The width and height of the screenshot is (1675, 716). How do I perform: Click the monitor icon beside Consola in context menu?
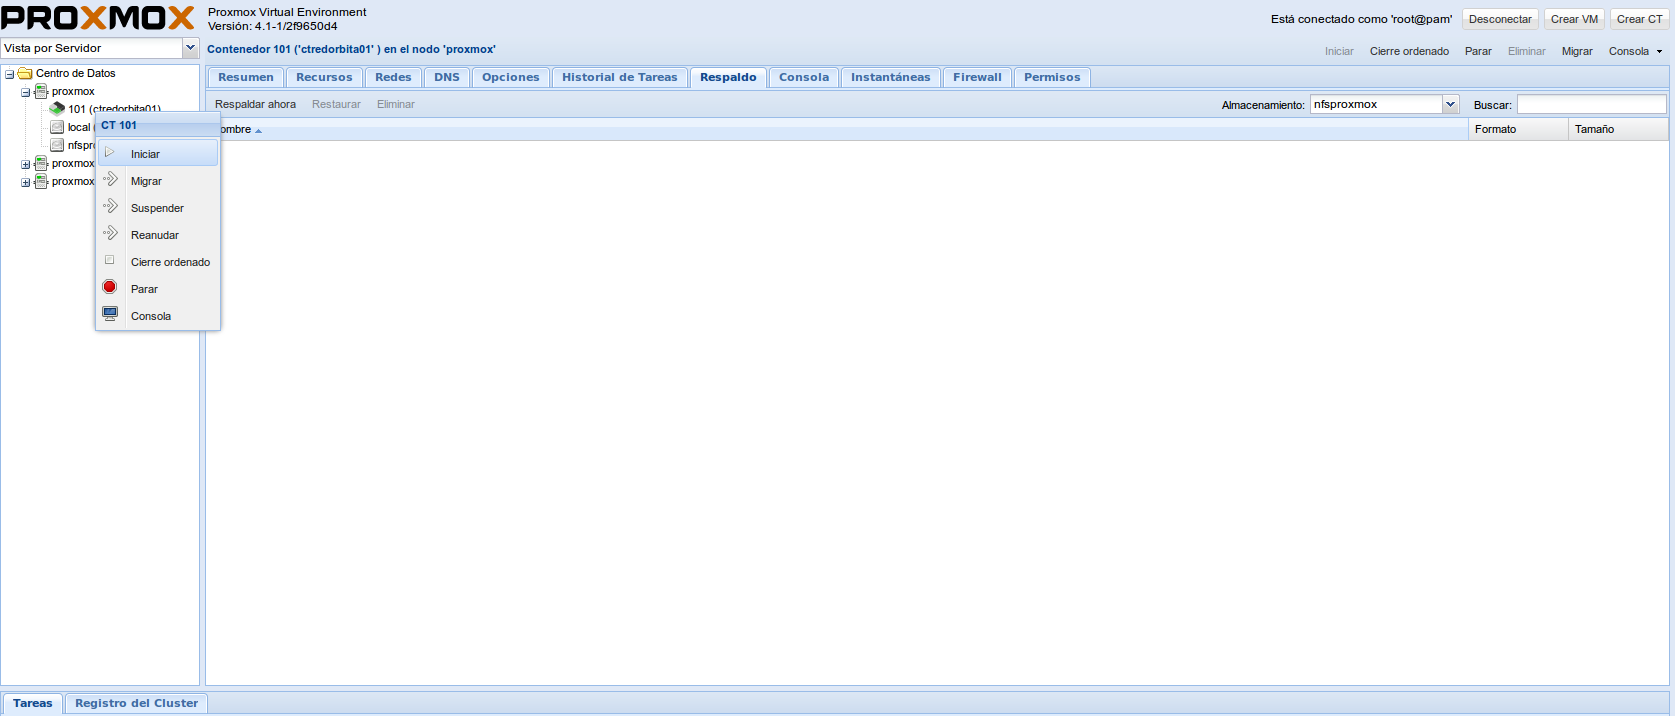(x=110, y=314)
